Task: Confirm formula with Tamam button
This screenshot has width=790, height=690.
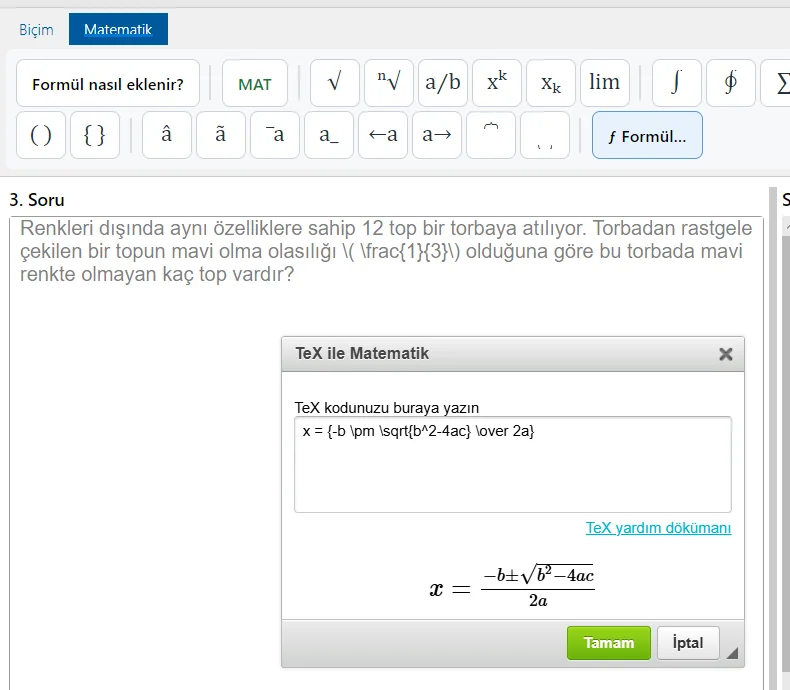Action: coord(609,643)
